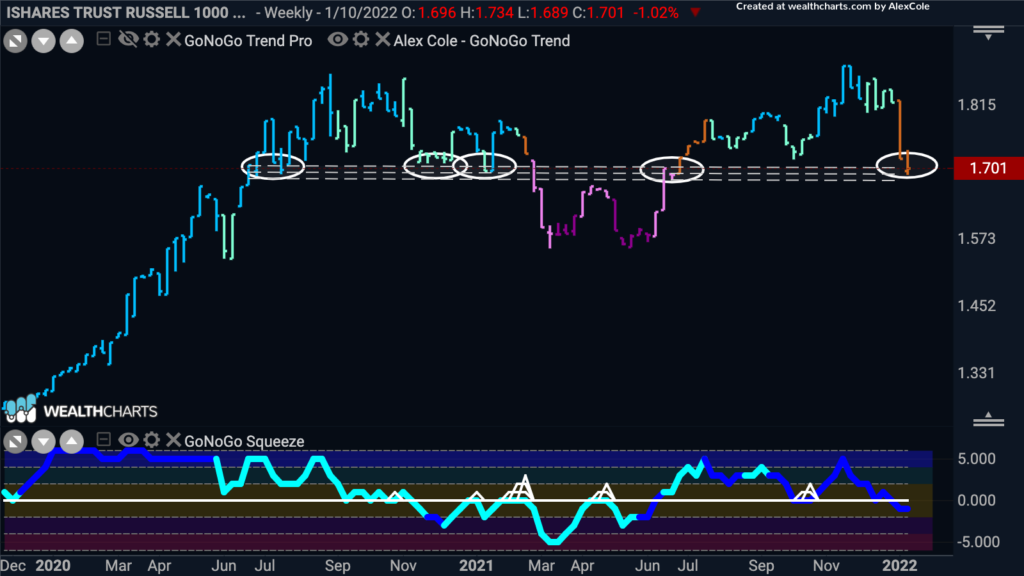Click the 2020 label on the time axis
The width and height of the screenshot is (1024, 576).
pyautogui.click(x=53, y=566)
